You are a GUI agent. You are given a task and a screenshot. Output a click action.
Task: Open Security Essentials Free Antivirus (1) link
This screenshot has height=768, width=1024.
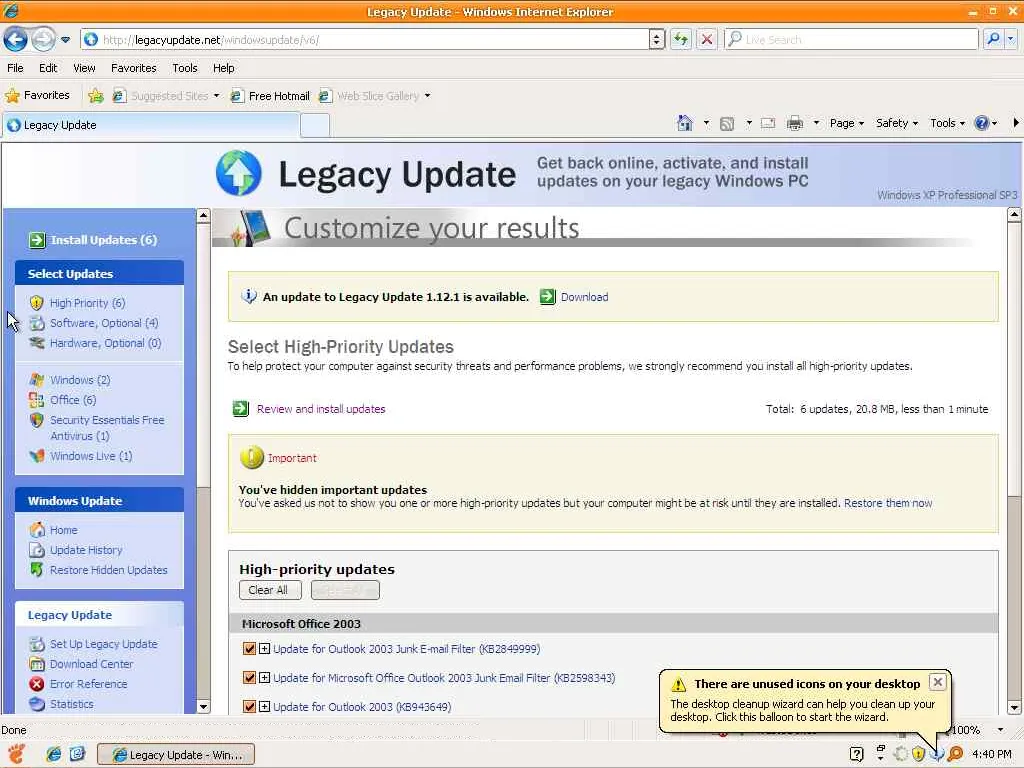(107, 428)
